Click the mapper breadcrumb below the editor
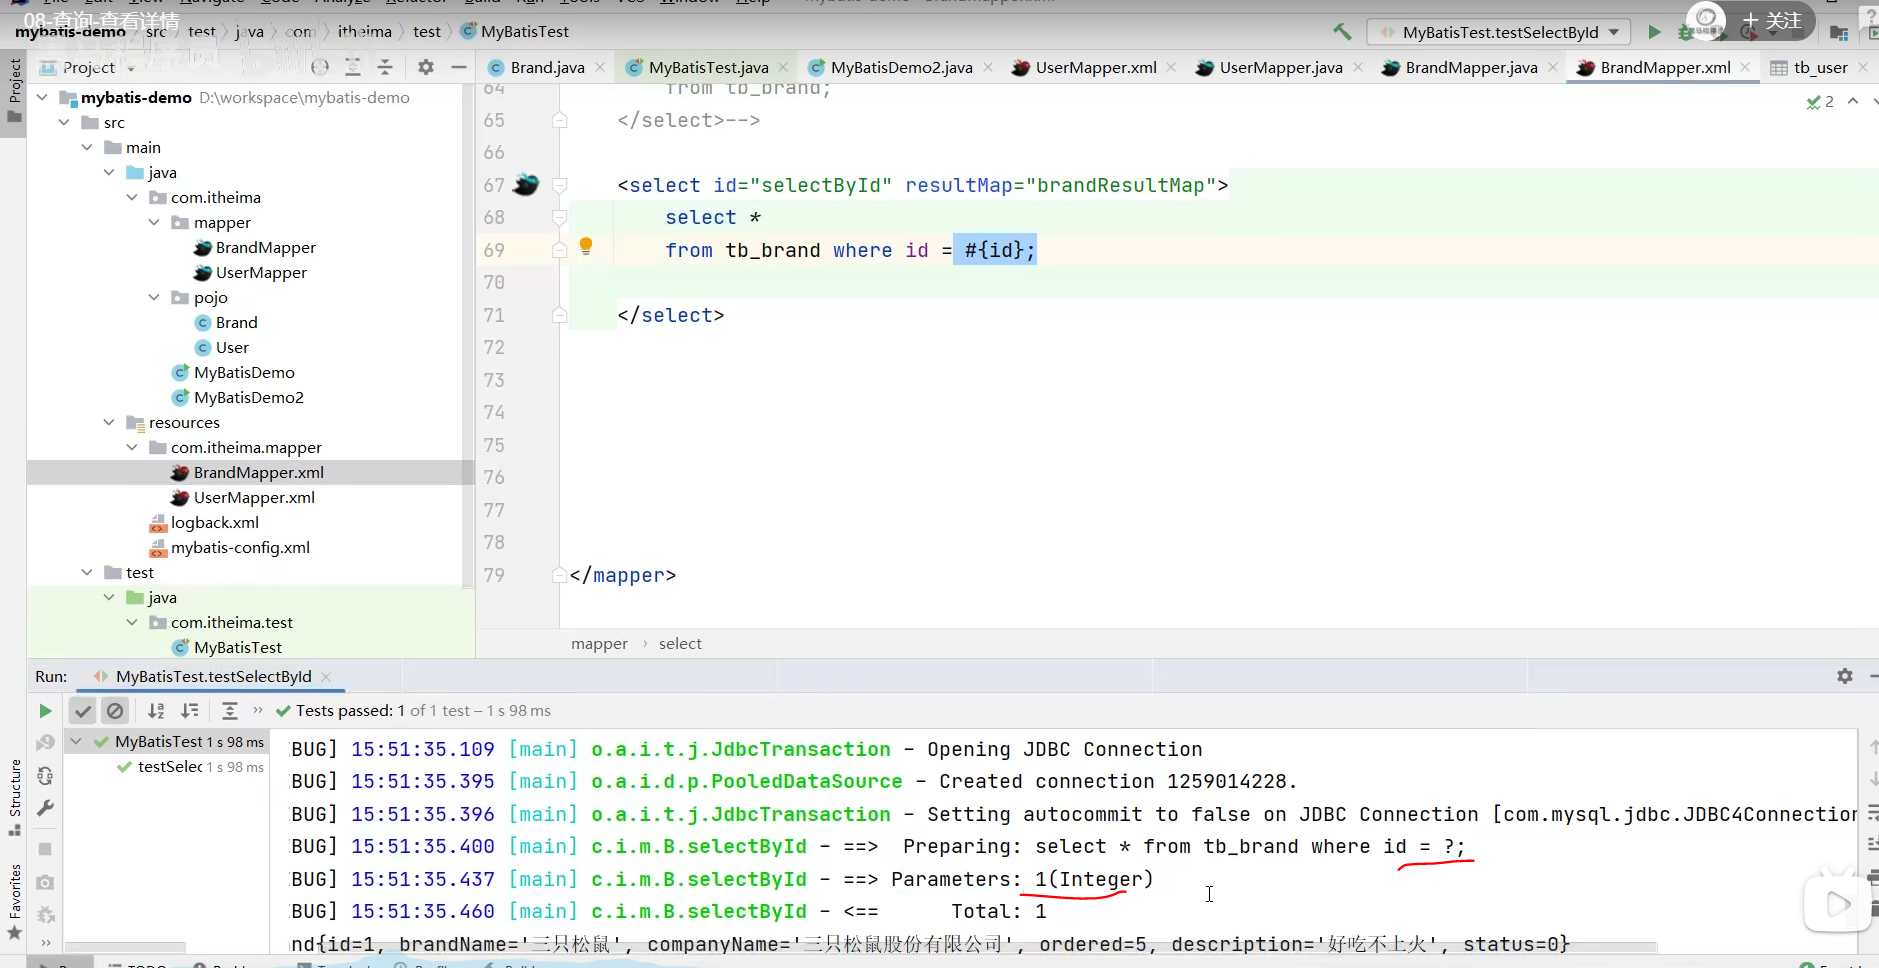This screenshot has height=968, width=1879. click(599, 644)
